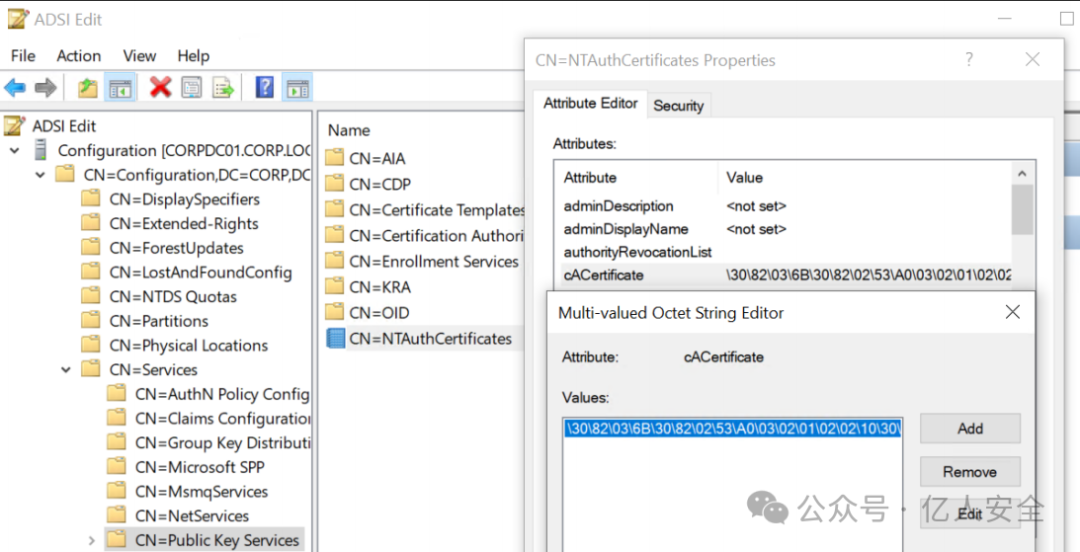
Task: Click the CN=CDP folder icon
Action: (335, 183)
